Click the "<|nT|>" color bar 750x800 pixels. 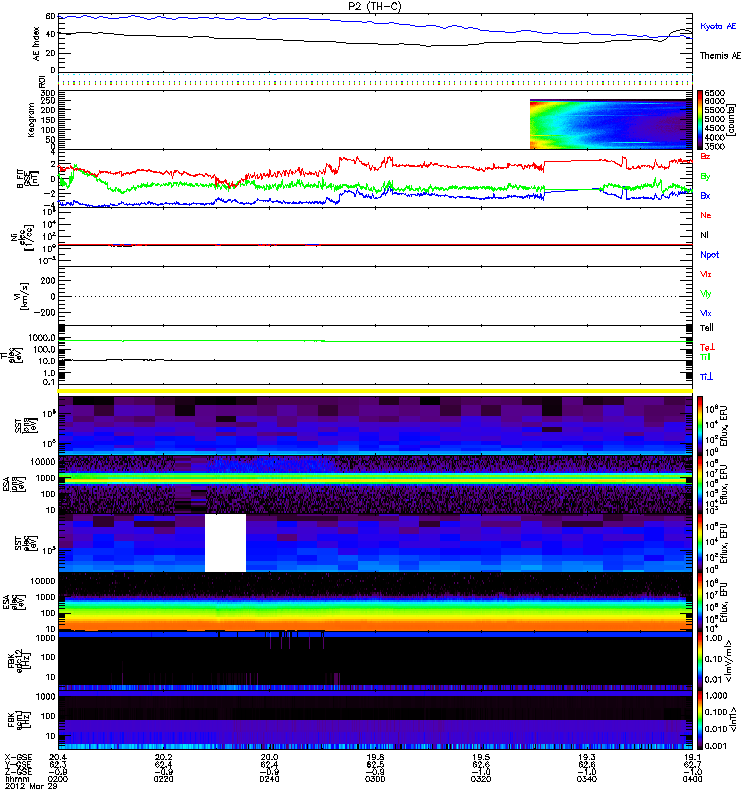(700, 720)
